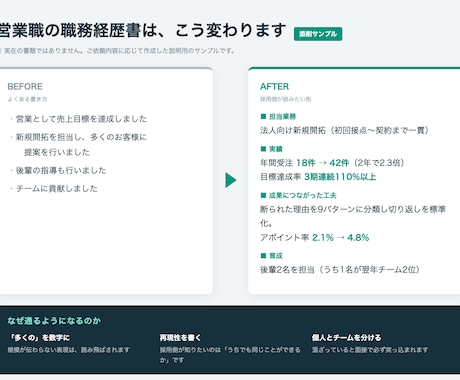The image size is (460, 380).
Task: Click the heading 再現性を書く
Action: 180,338
